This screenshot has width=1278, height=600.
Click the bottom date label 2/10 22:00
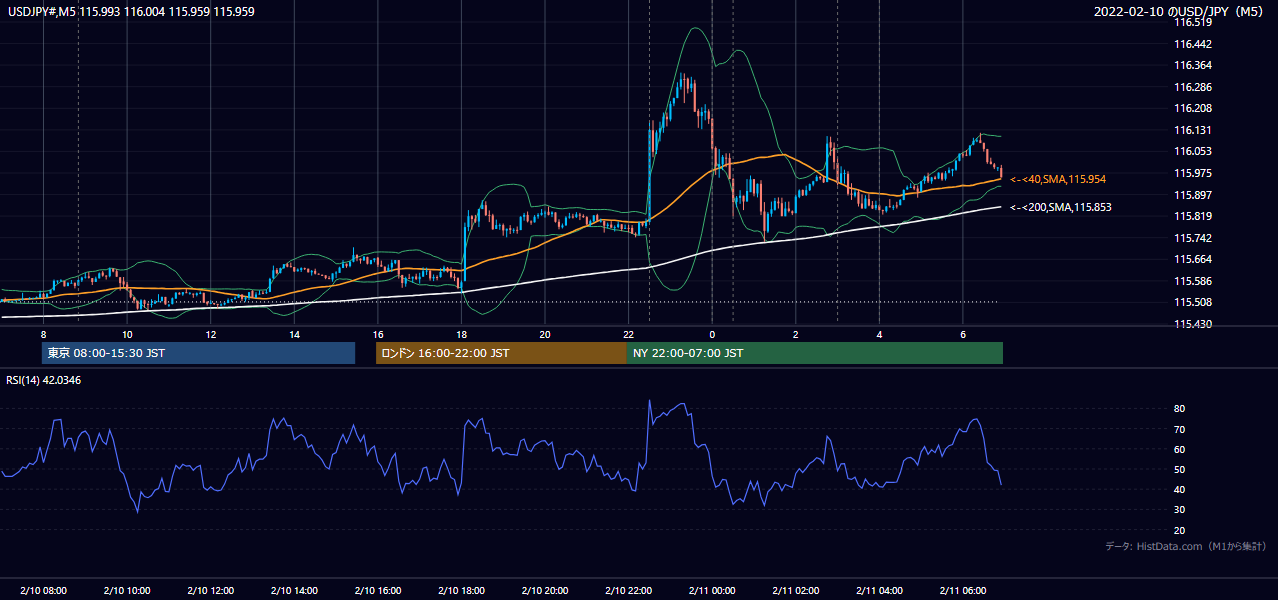click(x=628, y=591)
